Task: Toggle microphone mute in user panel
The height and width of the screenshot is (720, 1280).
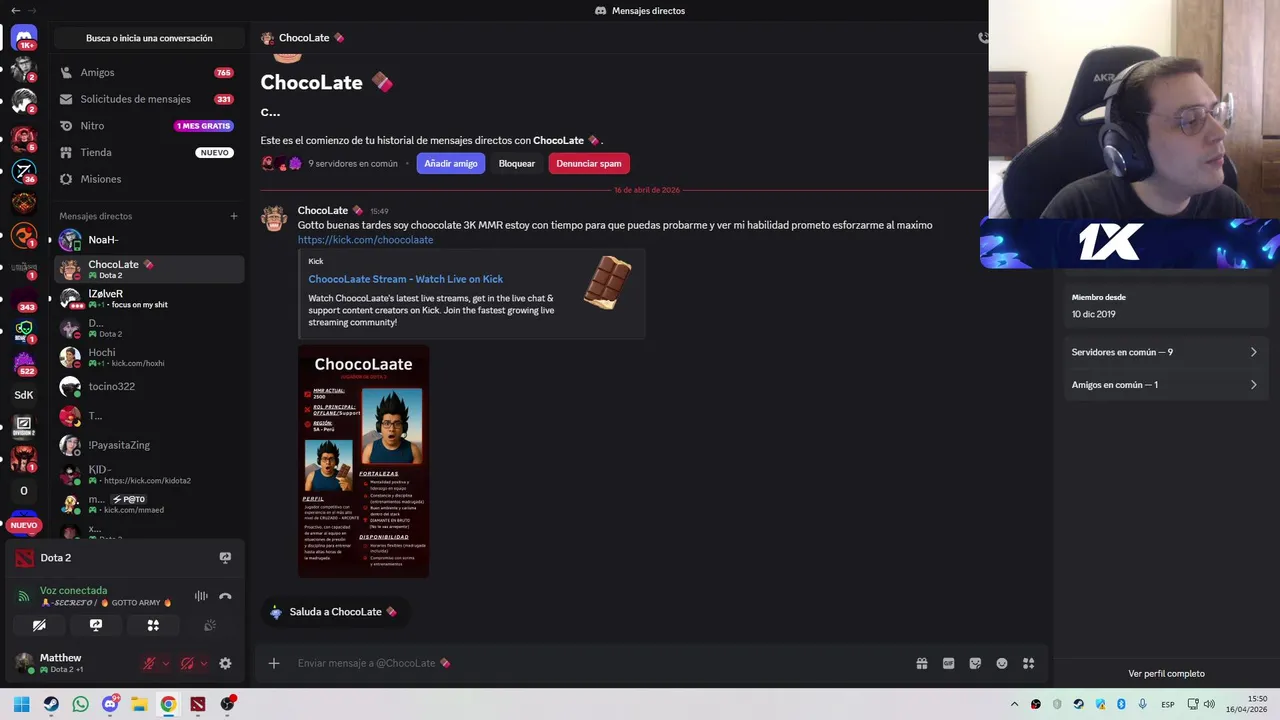Action: pos(149,663)
